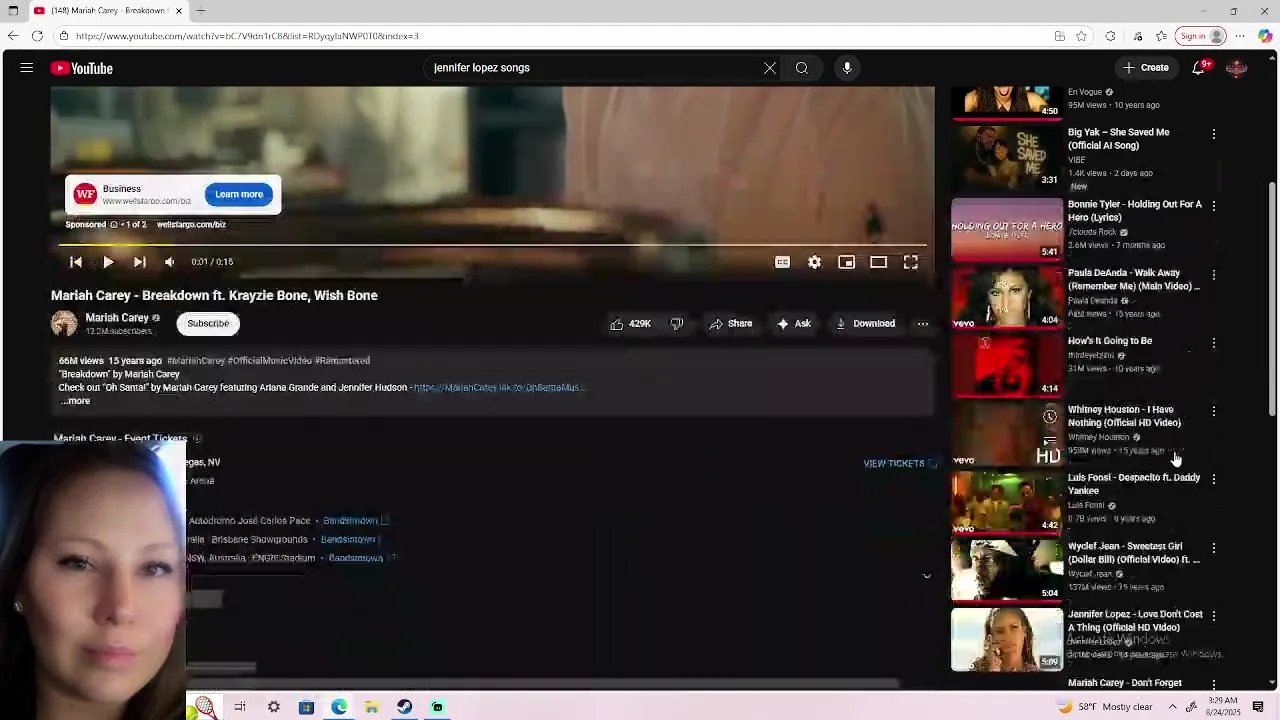The image size is (1280, 720).
Task: Open Luis Fonsi Despacito thumbnail
Action: (x=1007, y=503)
